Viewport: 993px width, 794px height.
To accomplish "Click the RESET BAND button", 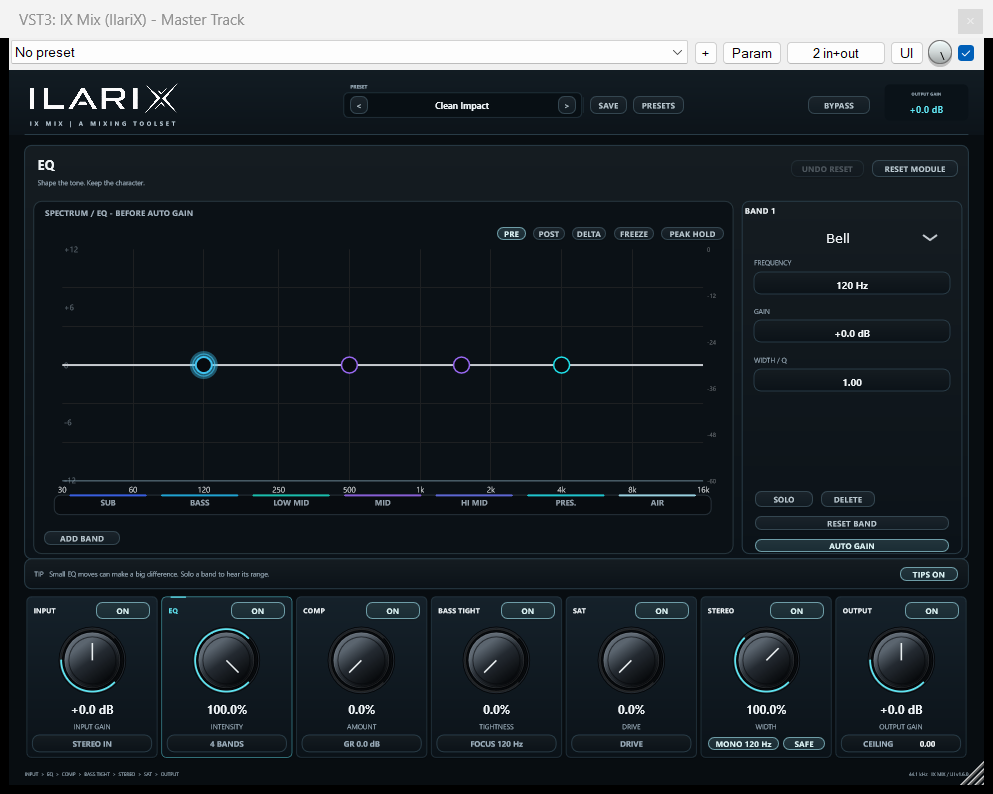I will (852, 524).
